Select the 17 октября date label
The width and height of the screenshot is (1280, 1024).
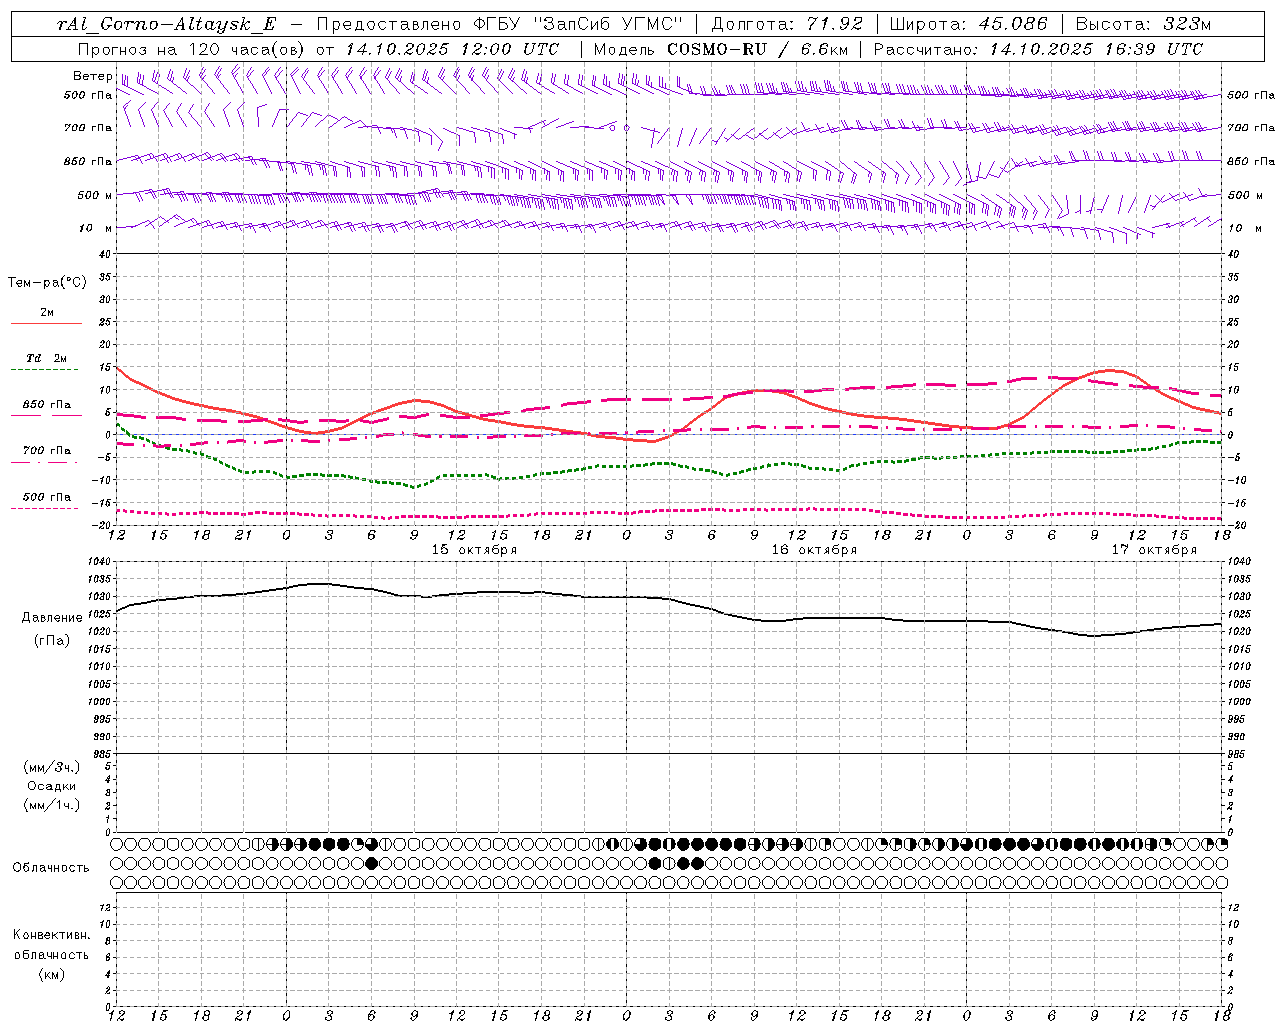point(1154,550)
